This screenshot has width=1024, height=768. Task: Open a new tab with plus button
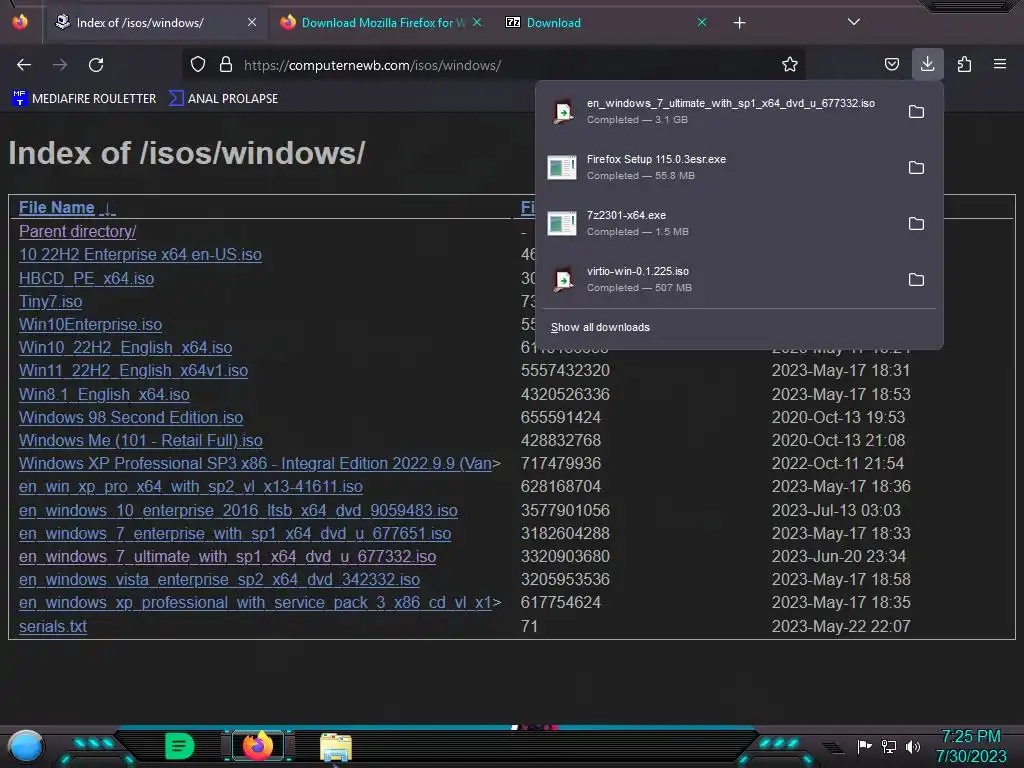(739, 23)
